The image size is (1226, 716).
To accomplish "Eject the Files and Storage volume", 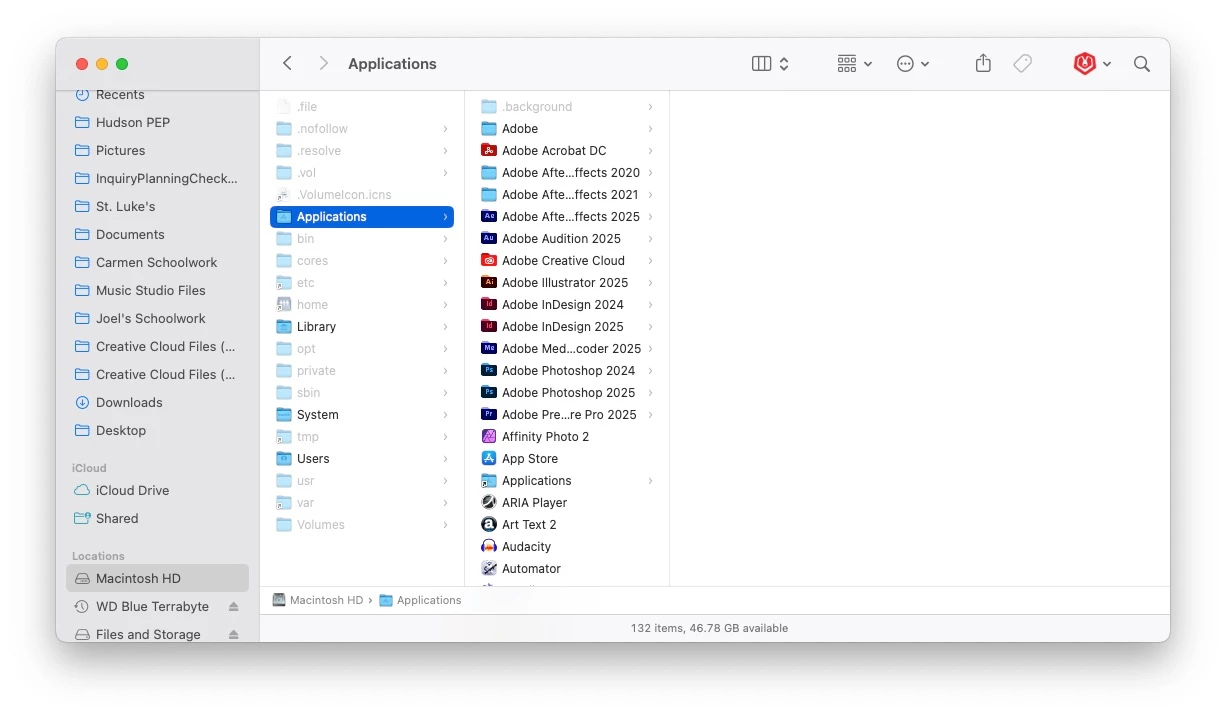I will point(233,634).
